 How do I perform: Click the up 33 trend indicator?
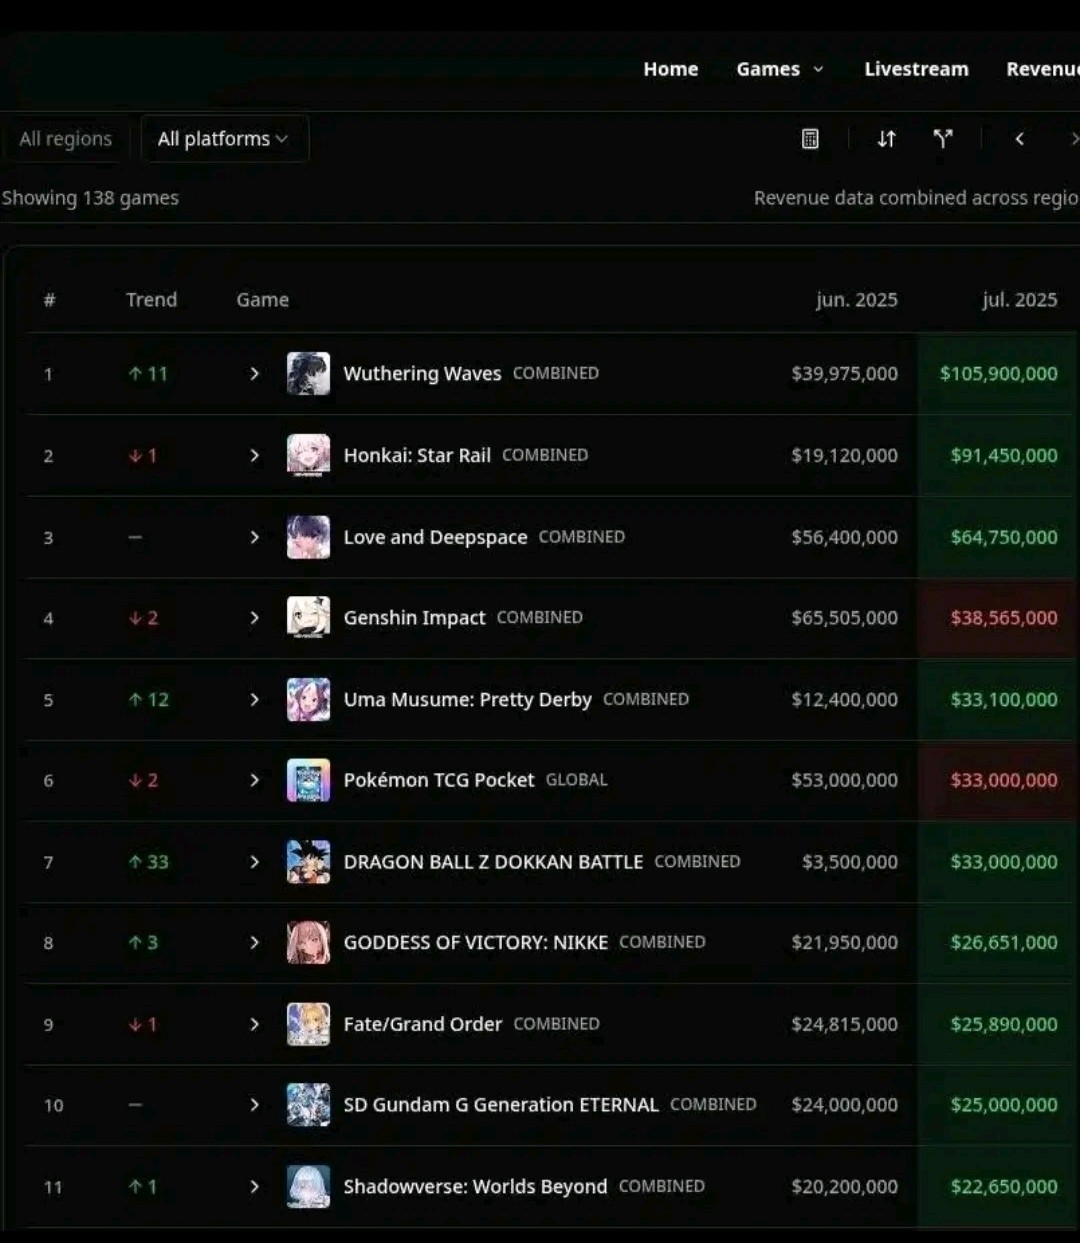point(148,862)
